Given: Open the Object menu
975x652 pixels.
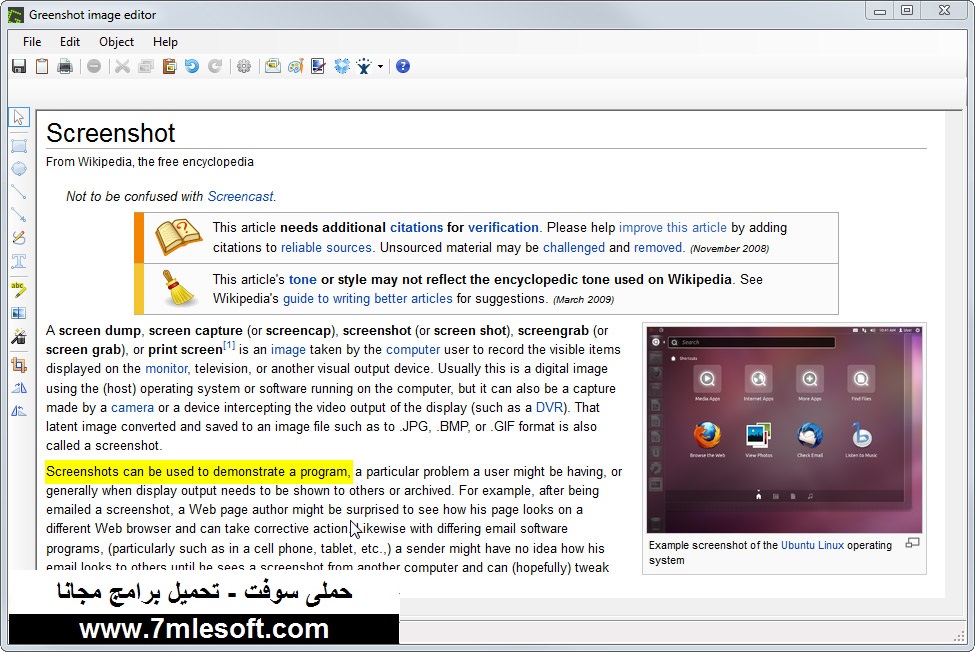Looking at the screenshot, I should [x=116, y=42].
